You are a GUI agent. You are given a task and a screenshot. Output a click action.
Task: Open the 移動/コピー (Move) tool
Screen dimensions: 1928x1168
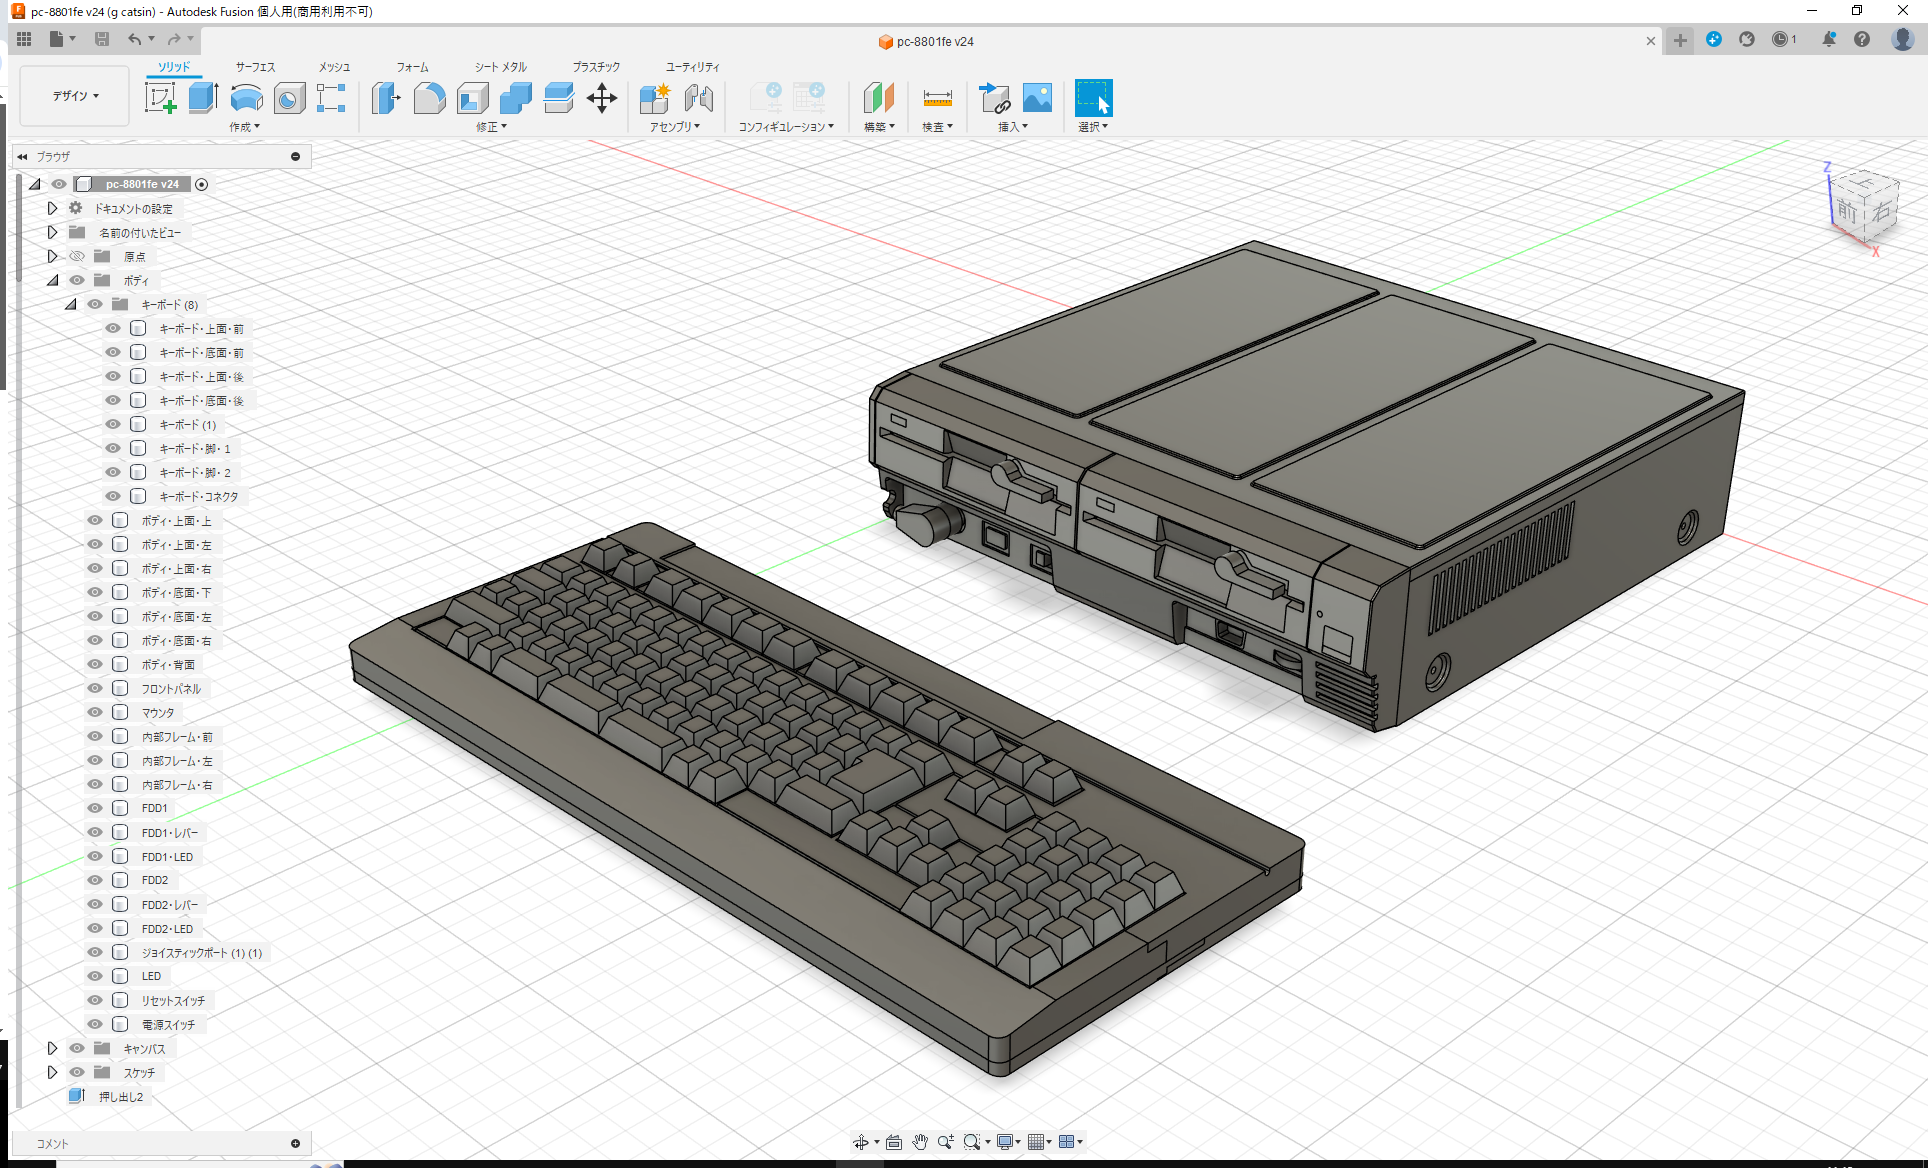[602, 98]
